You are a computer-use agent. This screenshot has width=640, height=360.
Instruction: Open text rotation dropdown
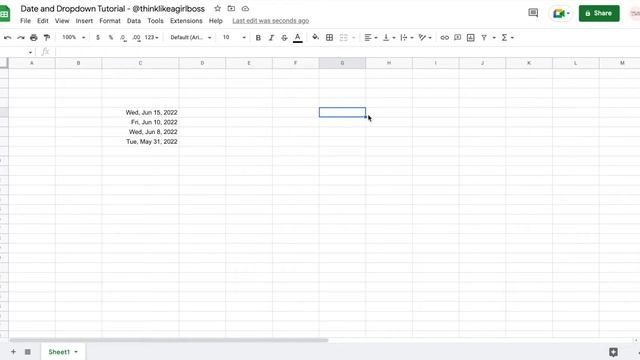[x=425, y=38]
